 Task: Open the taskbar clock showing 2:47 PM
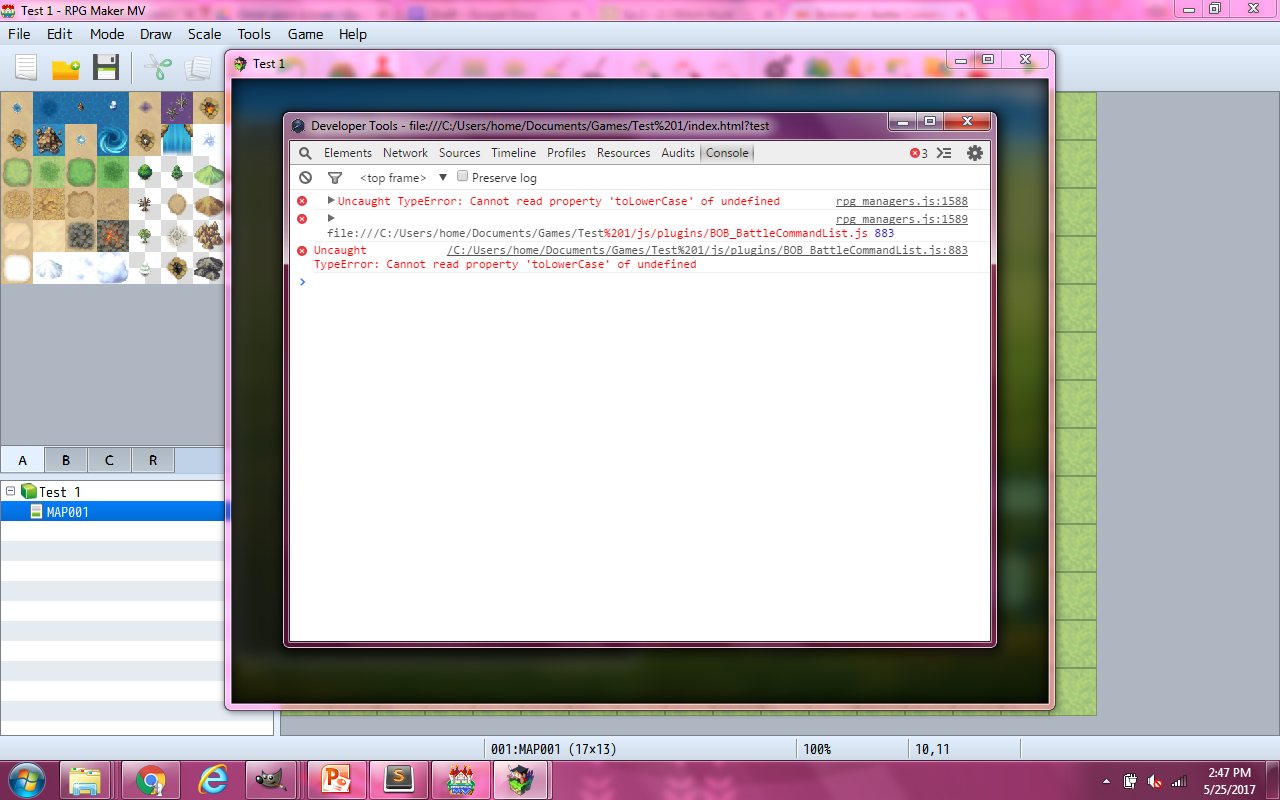point(1228,780)
